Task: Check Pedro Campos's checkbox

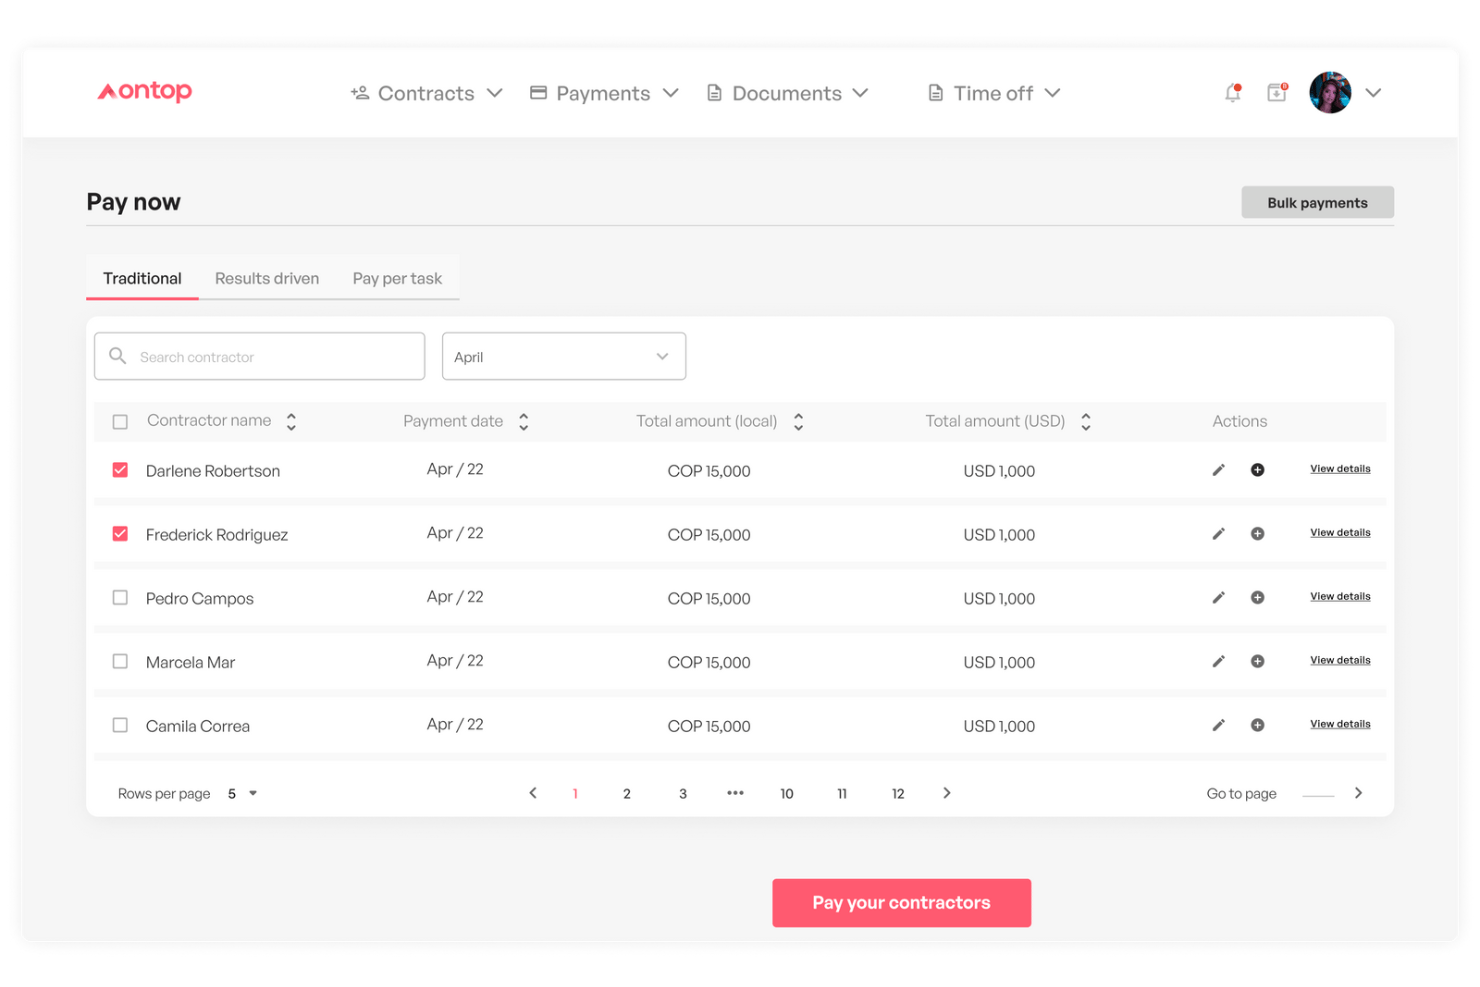Action: pos(120,598)
